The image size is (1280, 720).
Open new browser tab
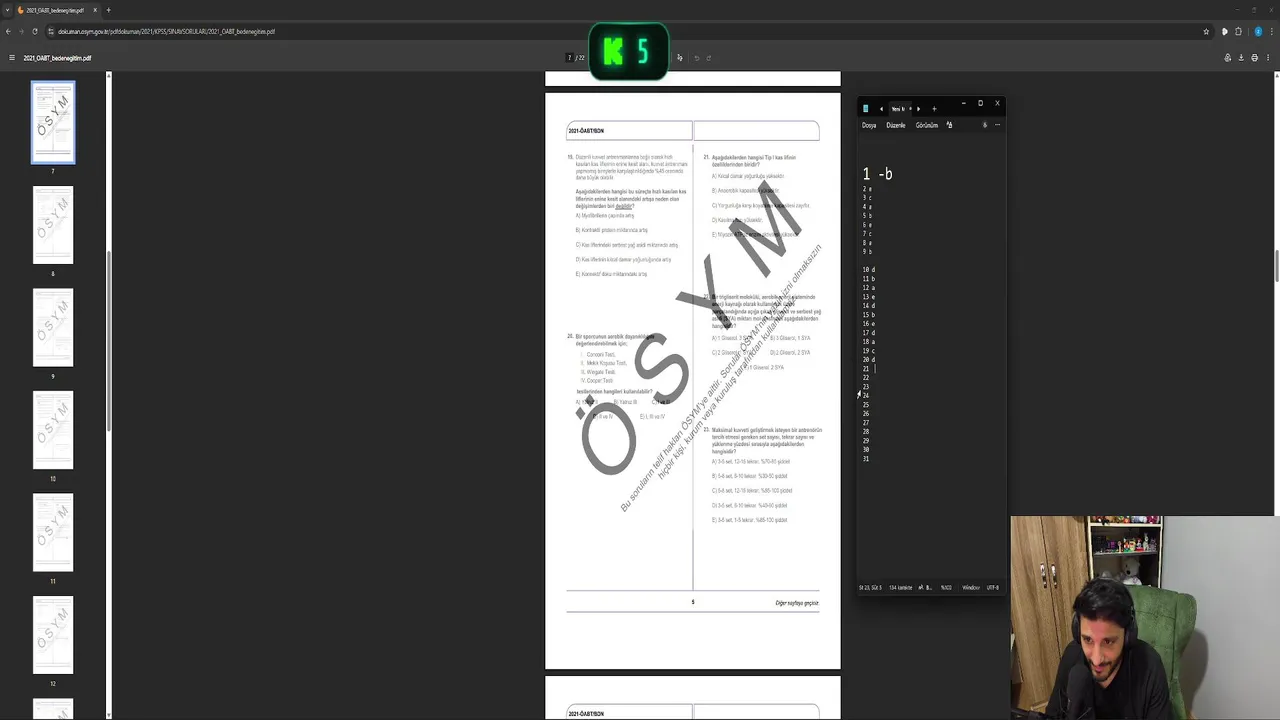pyautogui.click(x=108, y=10)
